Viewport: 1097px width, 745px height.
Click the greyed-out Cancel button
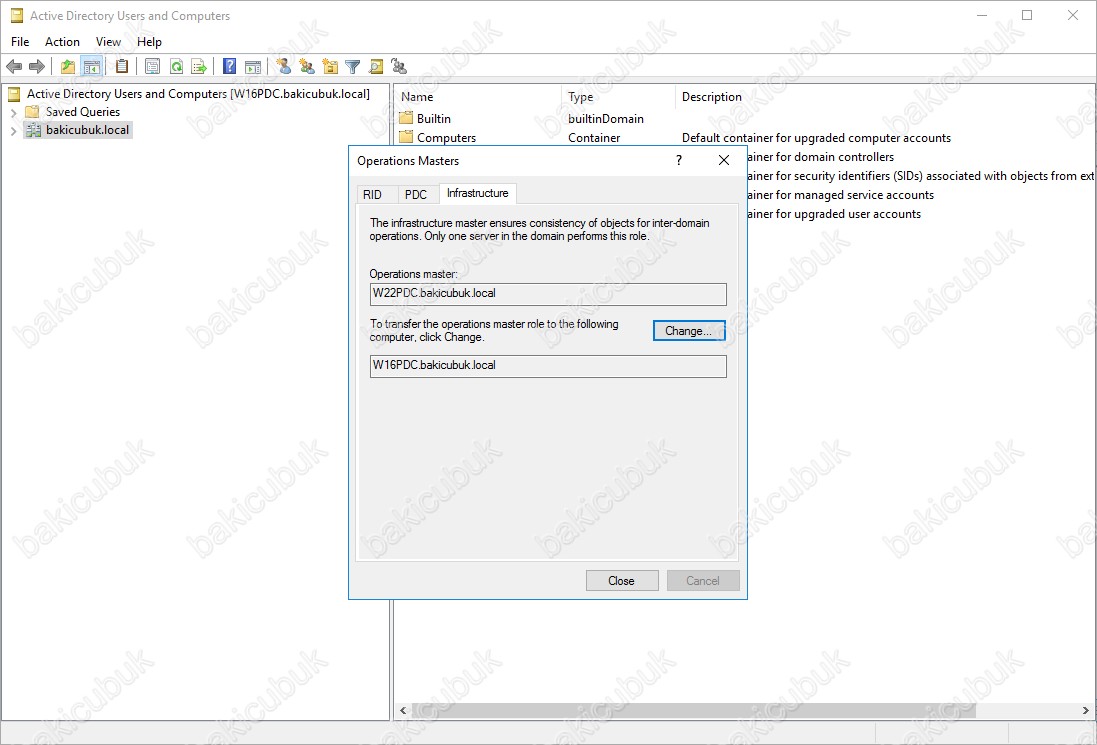click(702, 581)
